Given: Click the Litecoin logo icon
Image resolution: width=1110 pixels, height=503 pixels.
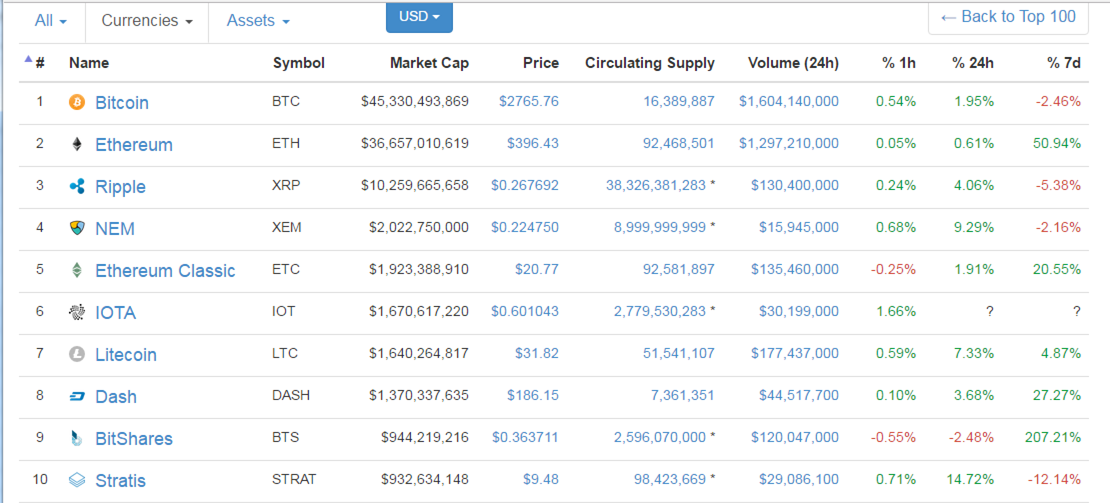Looking at the screenshot, I should coord(76,354).
